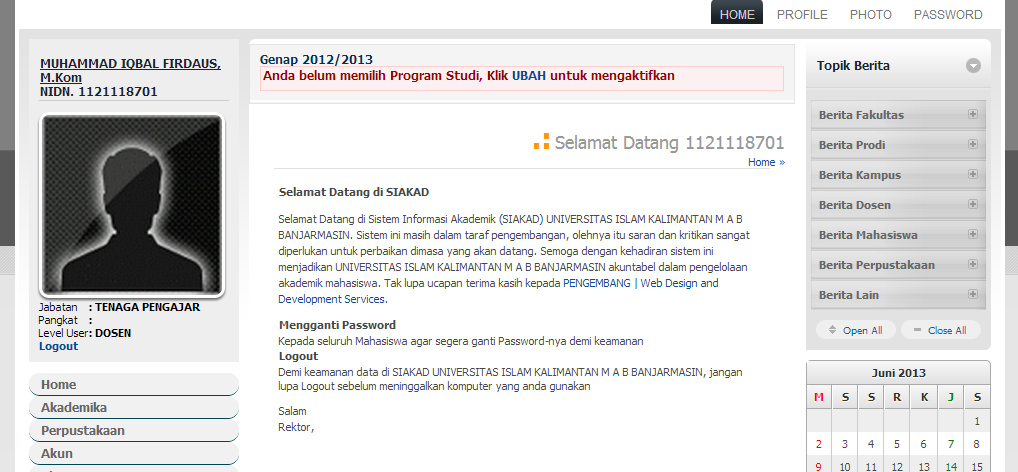The image size is (1018, 472).
Task: Click plus icon beside Berita Dosen
Action: (972, 205)
